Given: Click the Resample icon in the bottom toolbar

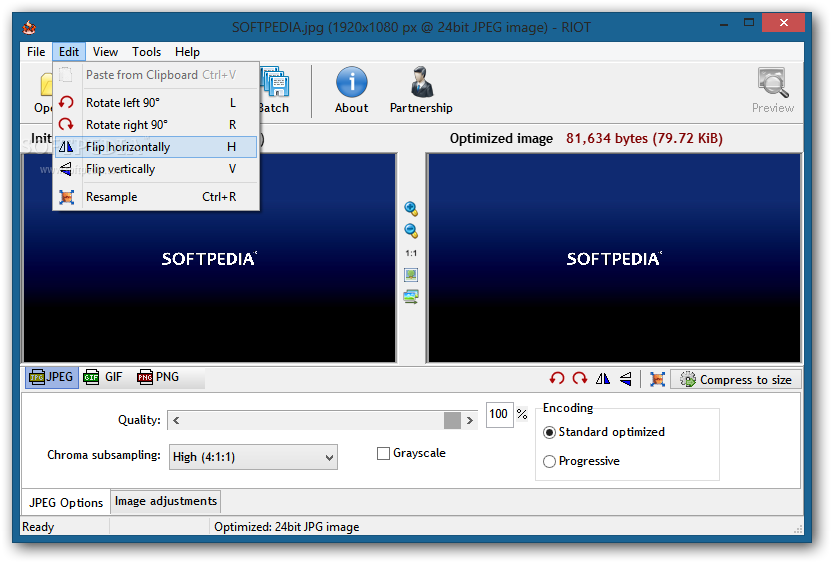Looking at the screenshot, I should coord(657,379).
